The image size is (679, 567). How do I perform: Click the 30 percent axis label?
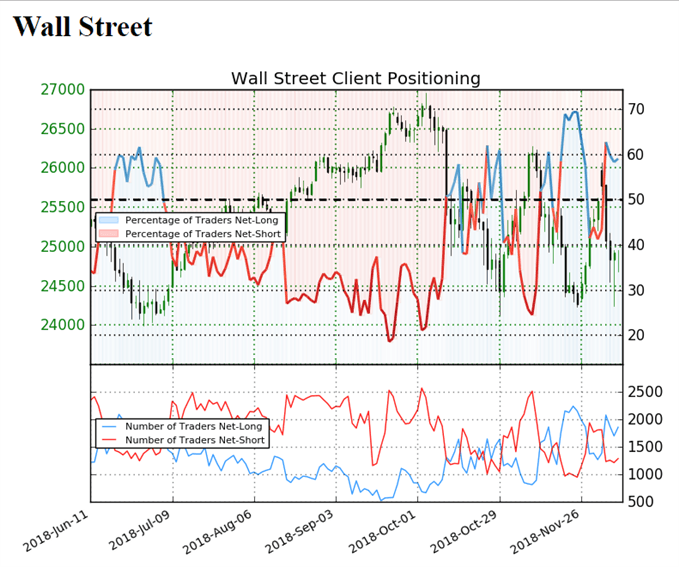(x=636, y=290)
